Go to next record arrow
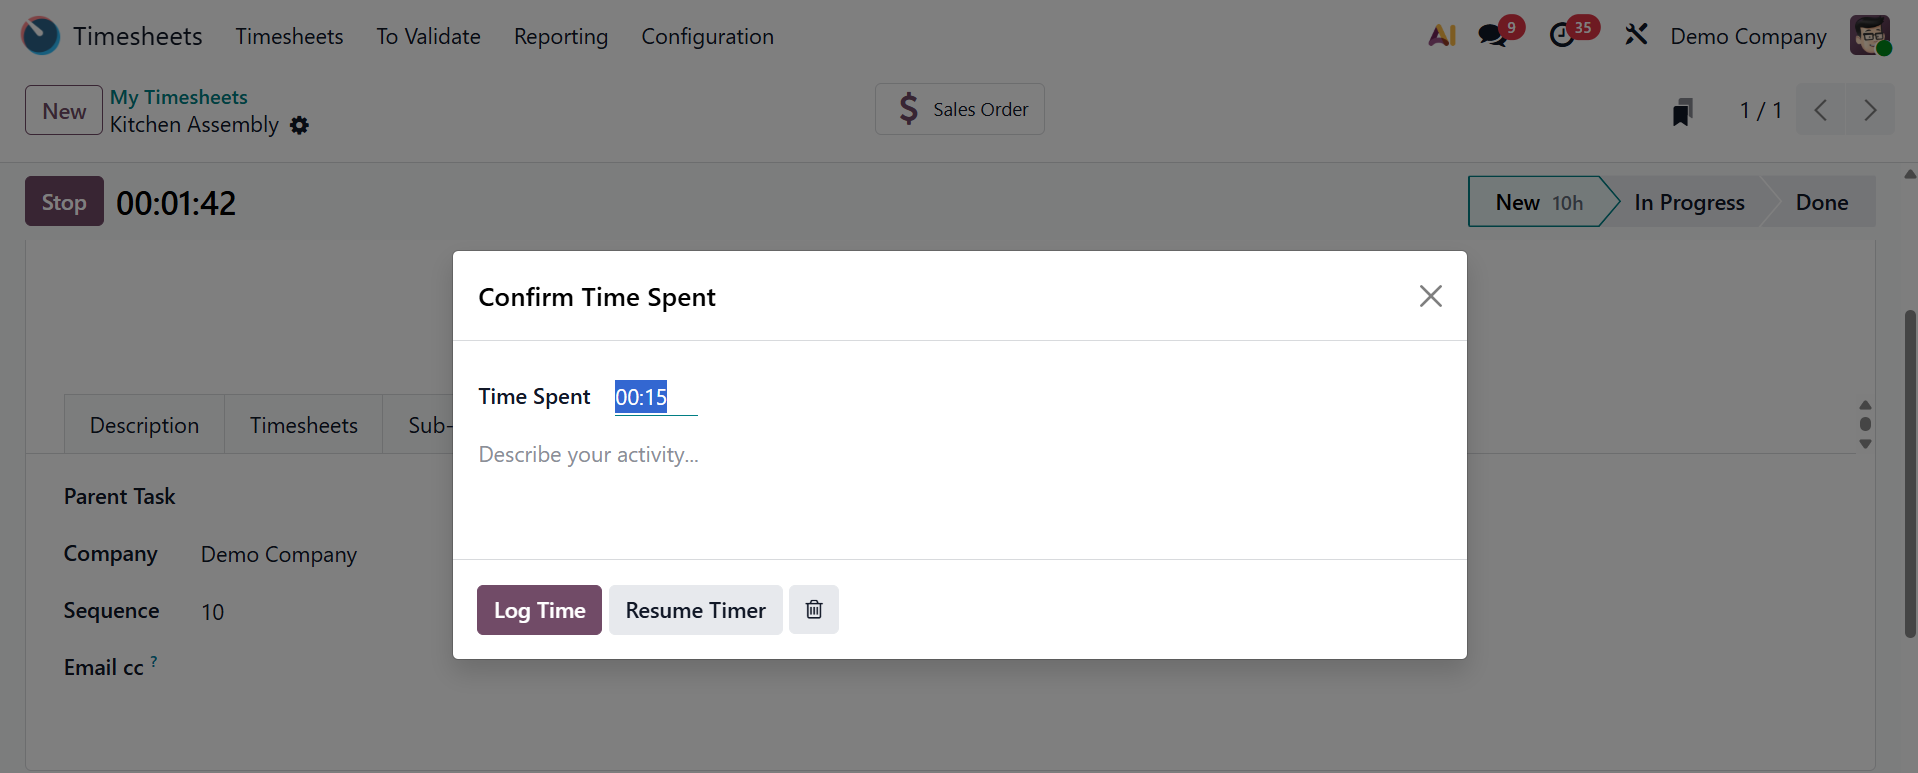Screen dimensions: 1918x773 (x=1869, y=110)
